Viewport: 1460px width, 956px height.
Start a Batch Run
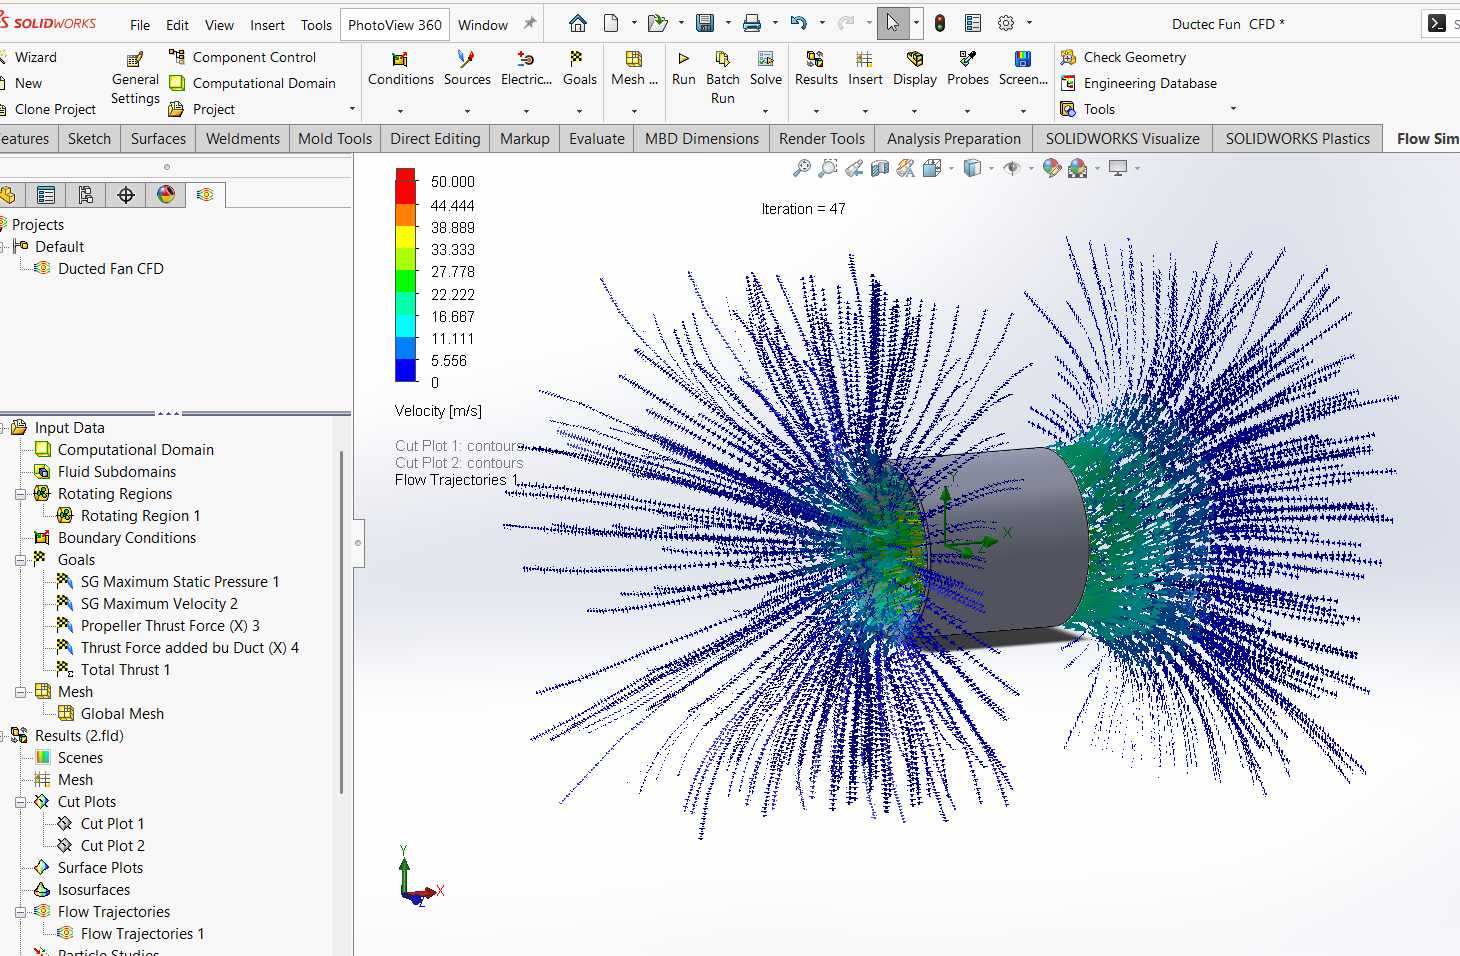point(722,78)
